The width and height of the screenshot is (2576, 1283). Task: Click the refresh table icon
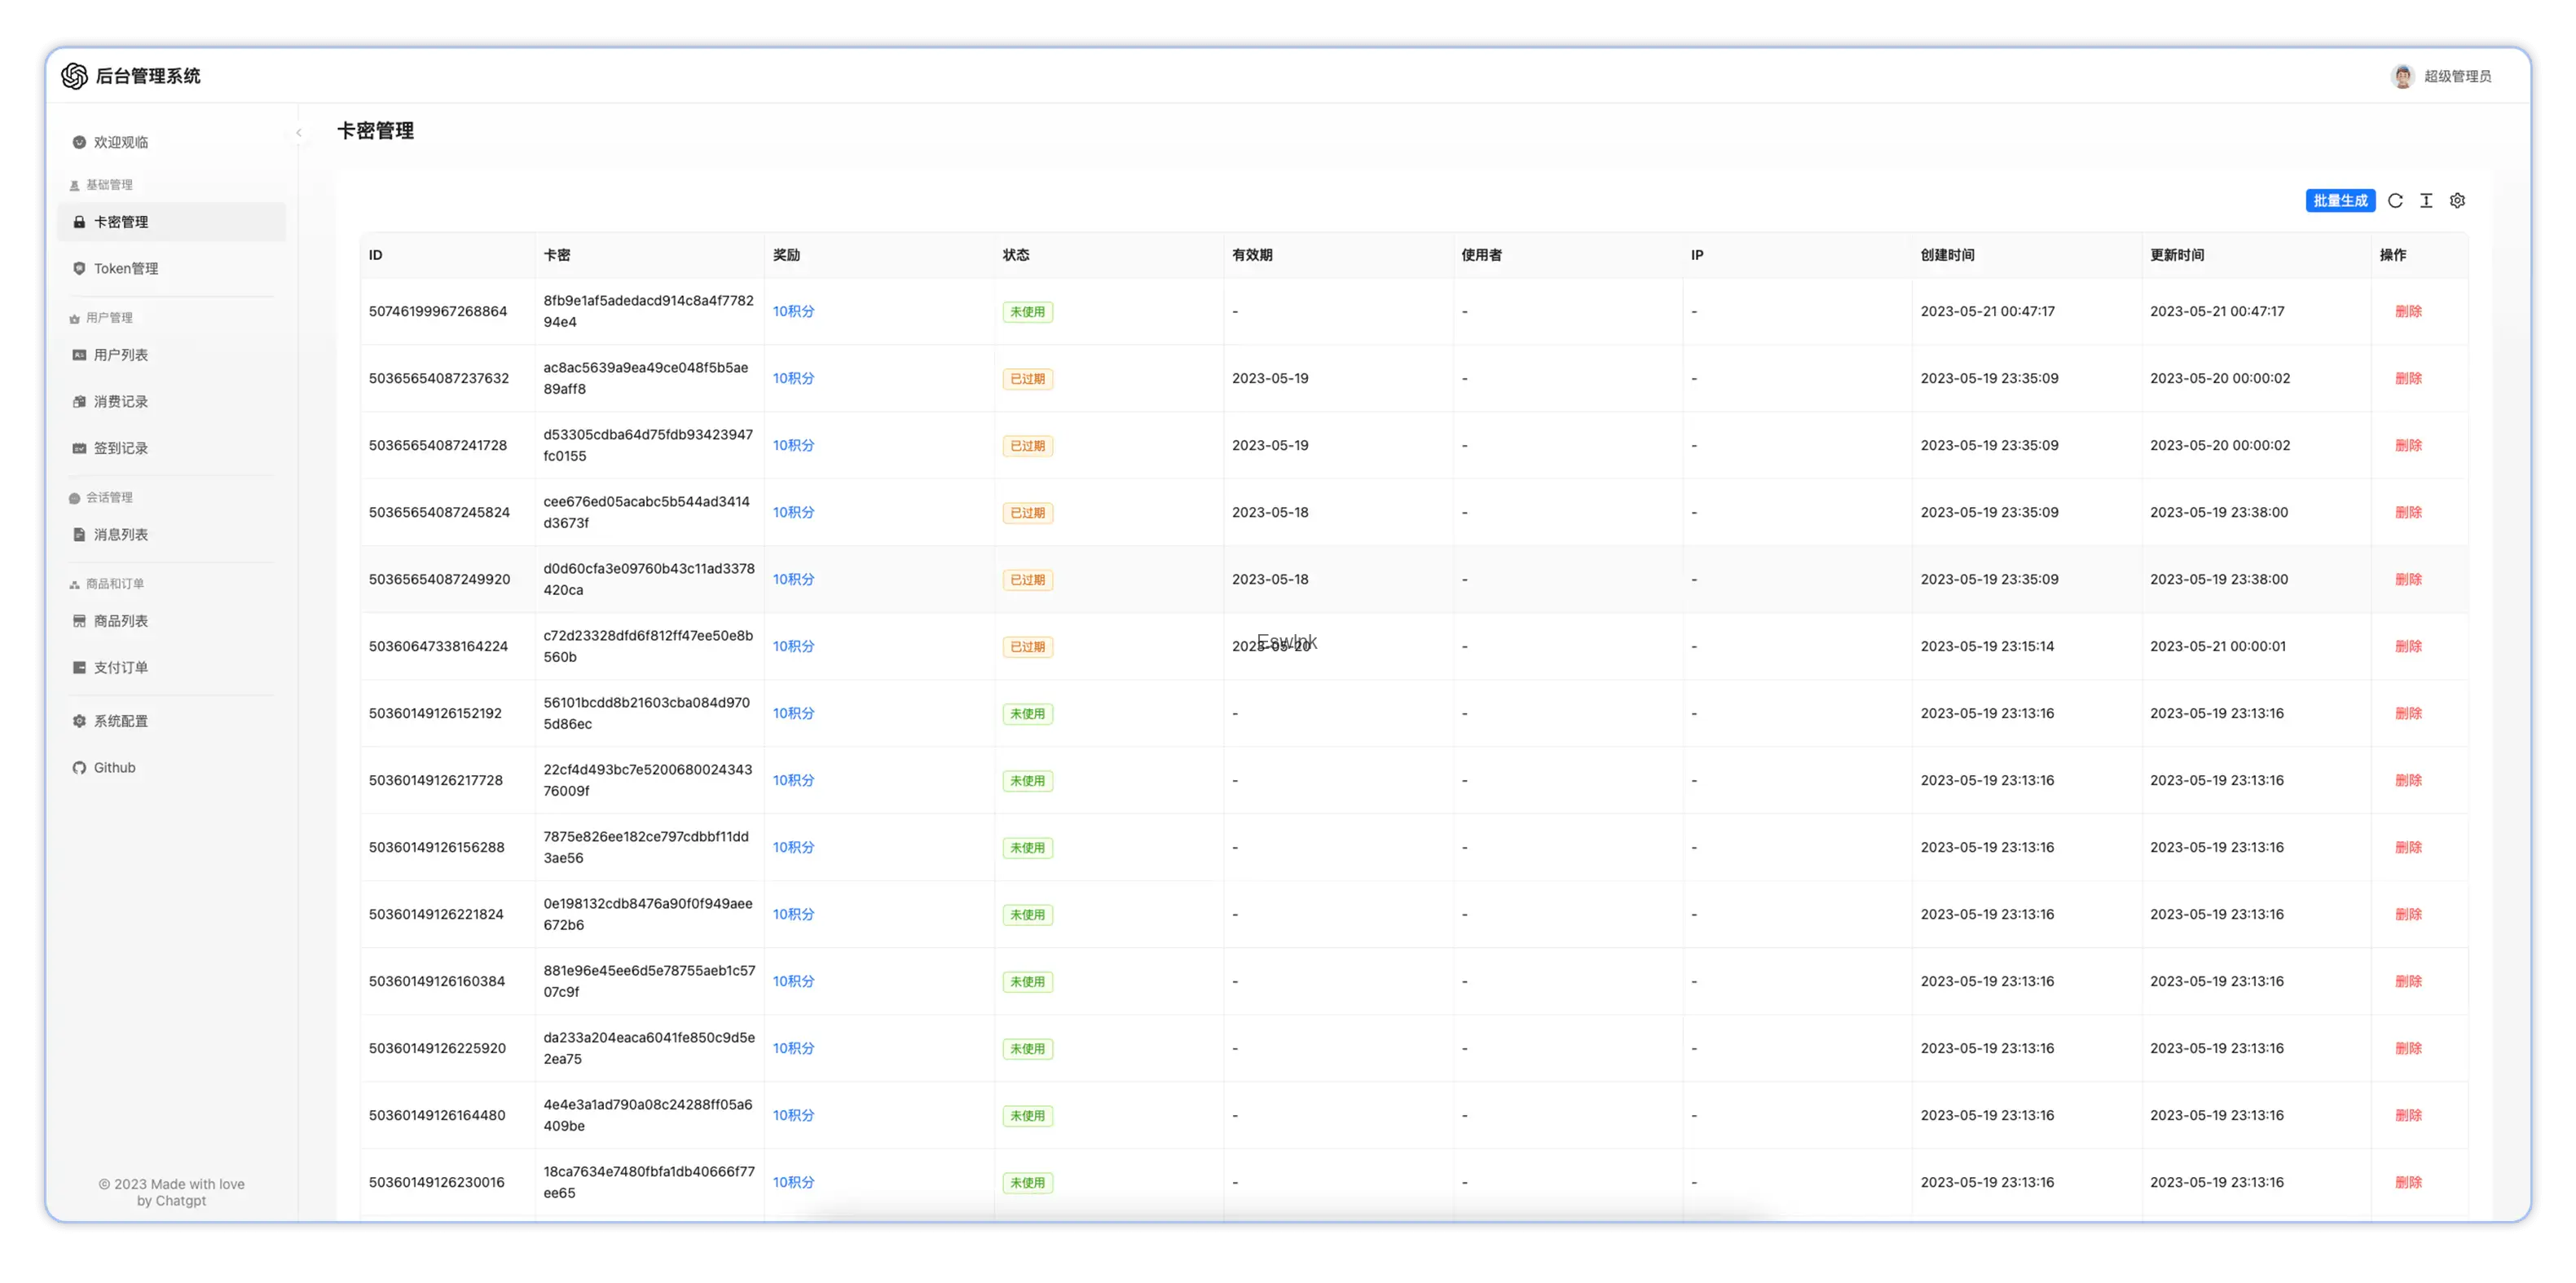2395,201
